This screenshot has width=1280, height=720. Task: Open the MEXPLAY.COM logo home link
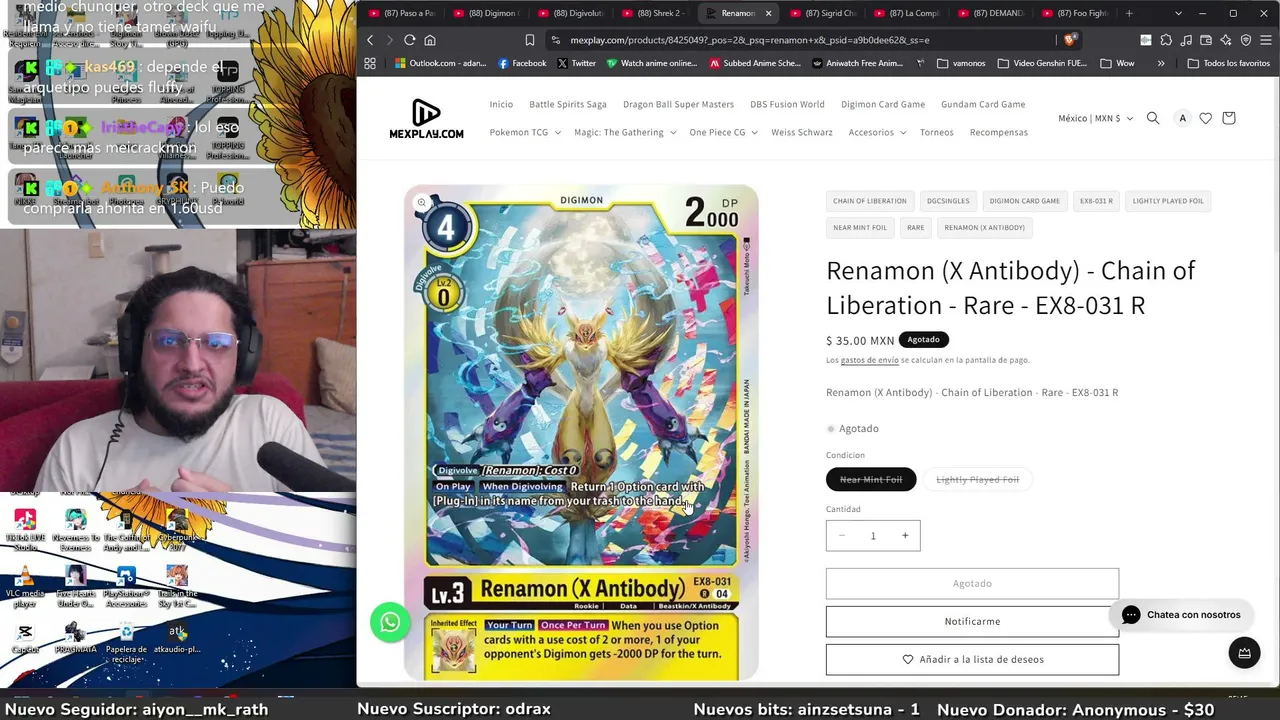tap(426, 118)
